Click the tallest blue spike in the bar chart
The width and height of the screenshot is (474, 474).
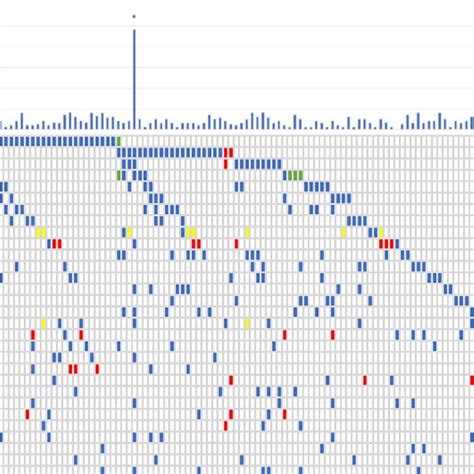coord(134,79)
